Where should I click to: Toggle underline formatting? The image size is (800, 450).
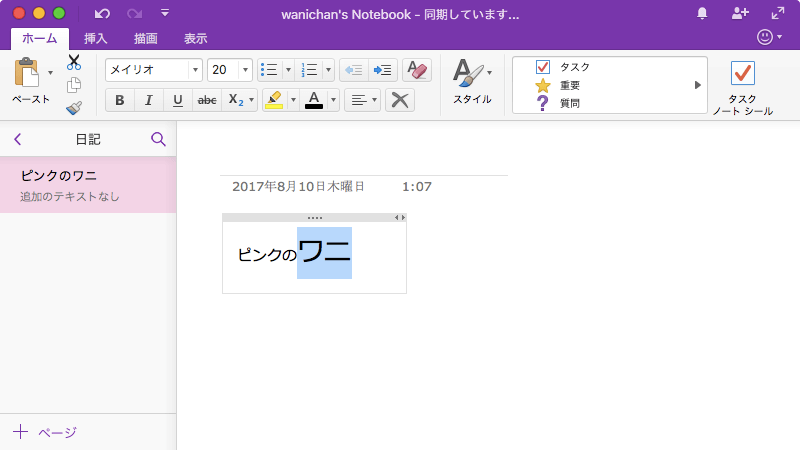tap(178, 100)
